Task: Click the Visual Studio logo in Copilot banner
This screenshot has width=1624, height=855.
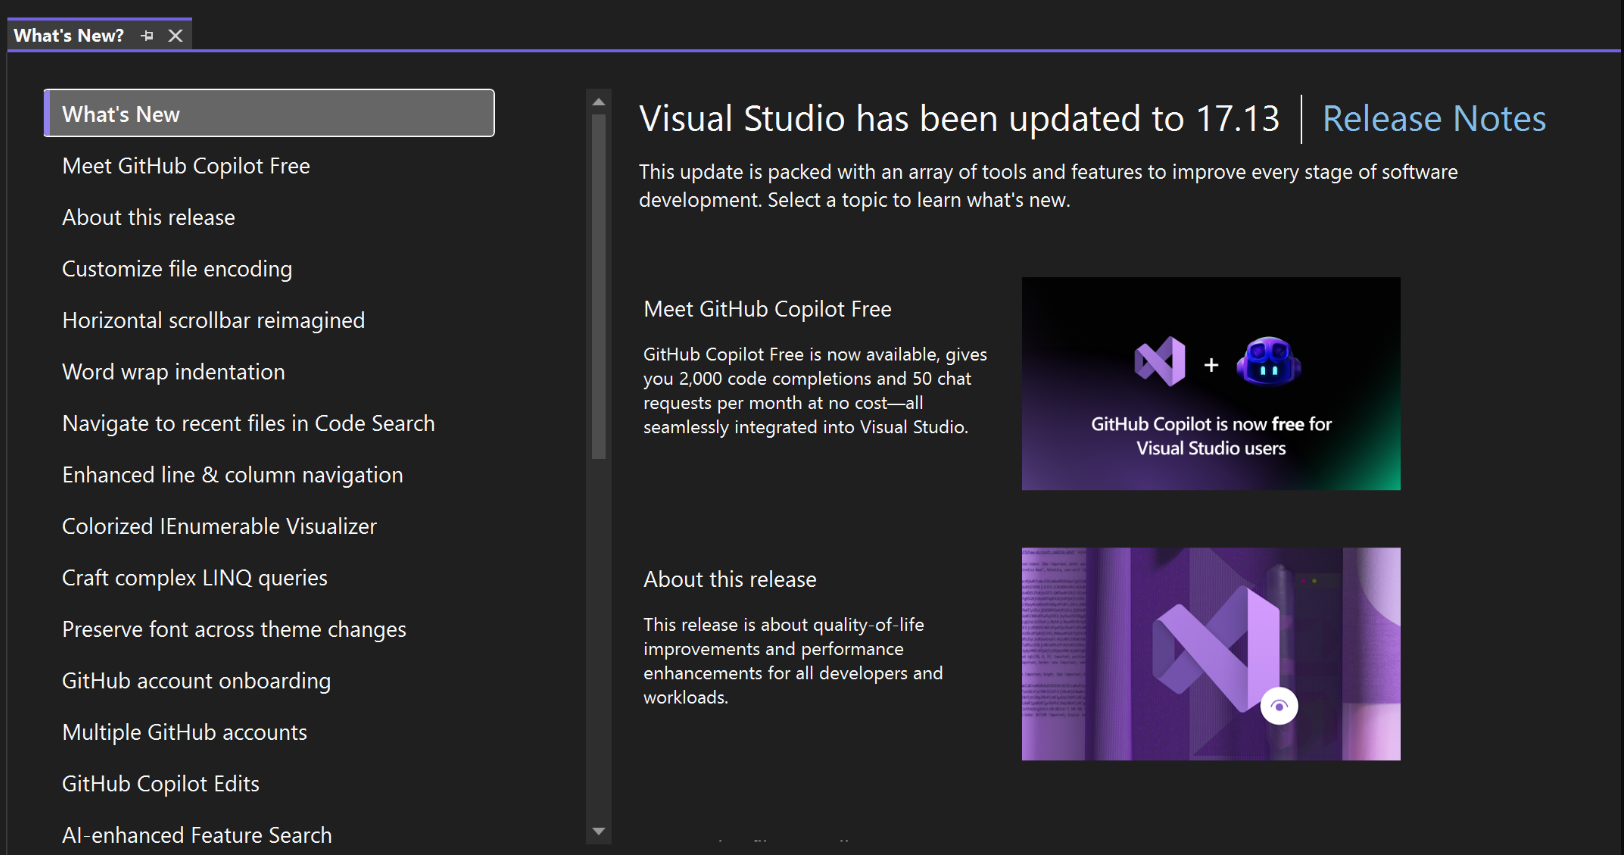Action: (x=1160, y=361)
